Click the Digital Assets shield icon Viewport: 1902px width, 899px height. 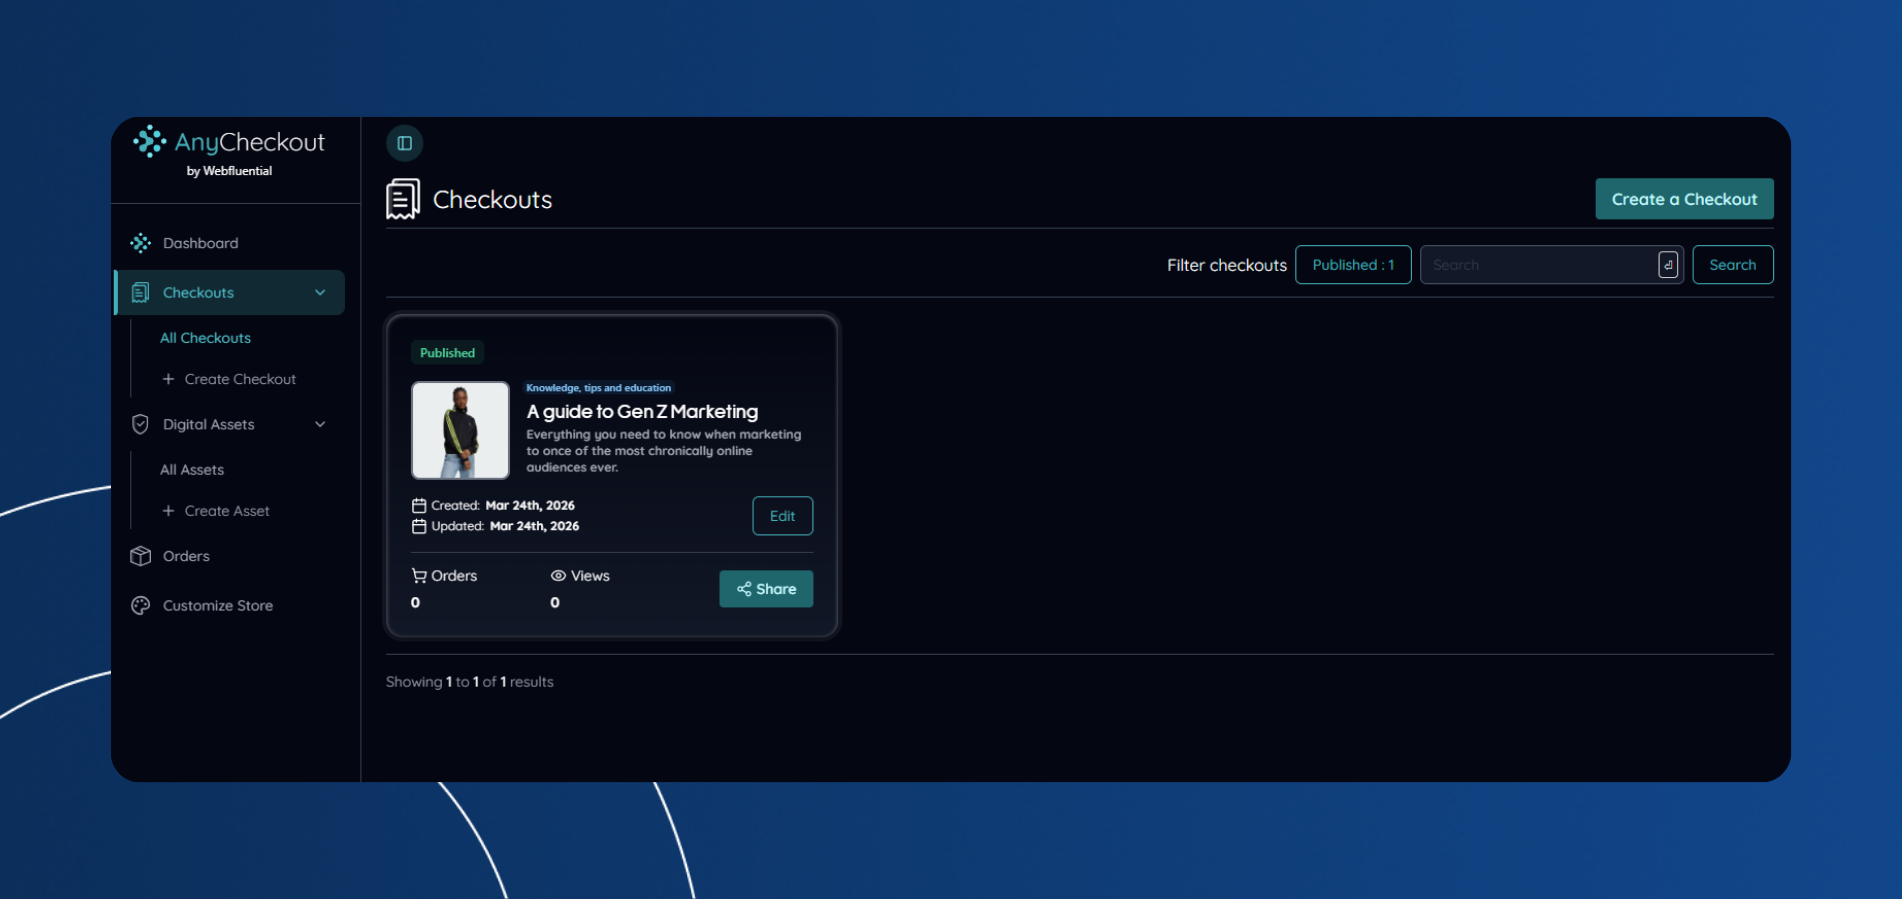tap(141, 424)
